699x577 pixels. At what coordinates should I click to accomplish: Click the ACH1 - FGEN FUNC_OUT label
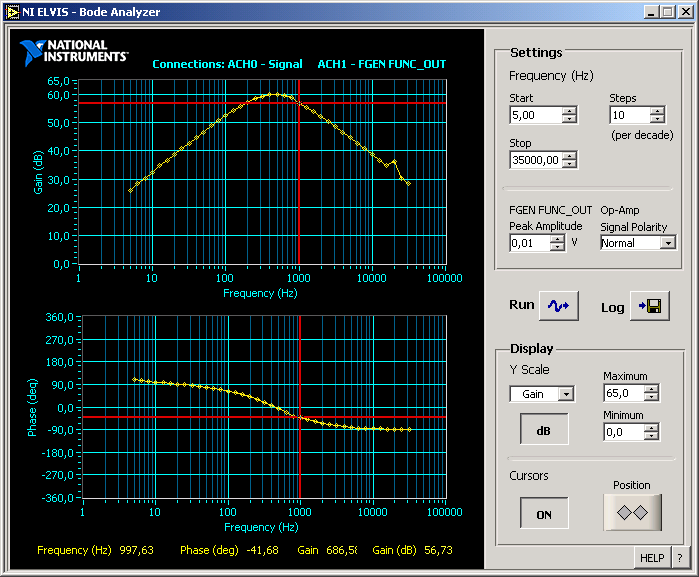click(x=382, y=64)
